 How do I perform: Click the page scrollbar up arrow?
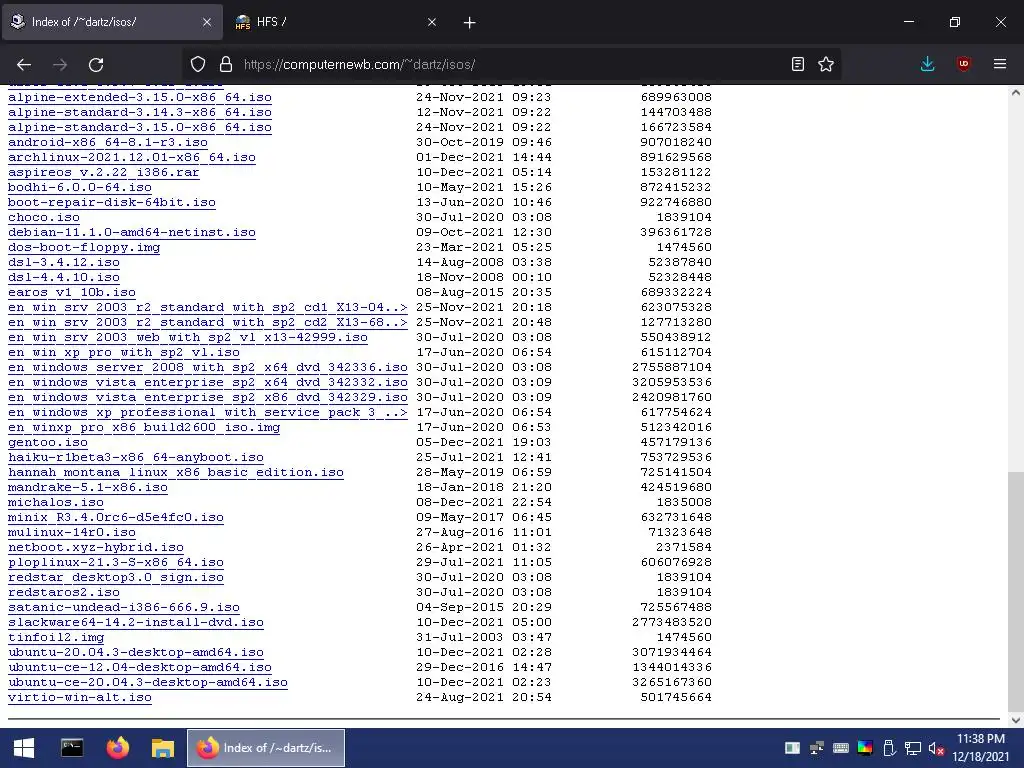tap(1016, 93)
